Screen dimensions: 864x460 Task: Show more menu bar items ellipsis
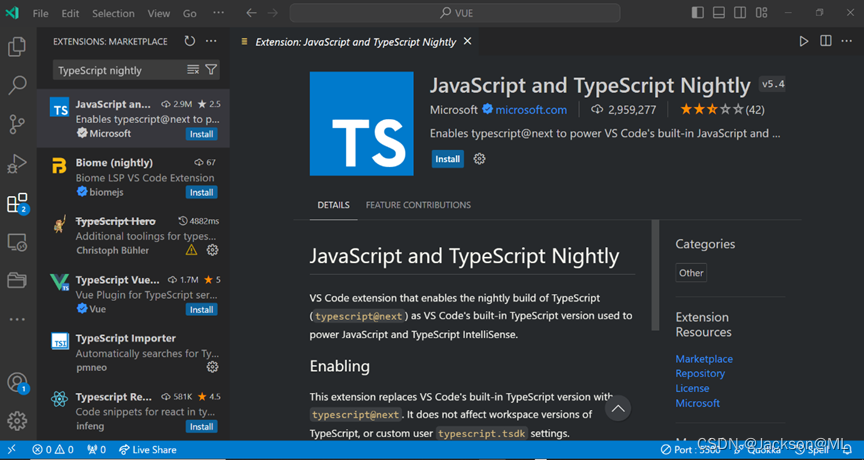point(219,13)
